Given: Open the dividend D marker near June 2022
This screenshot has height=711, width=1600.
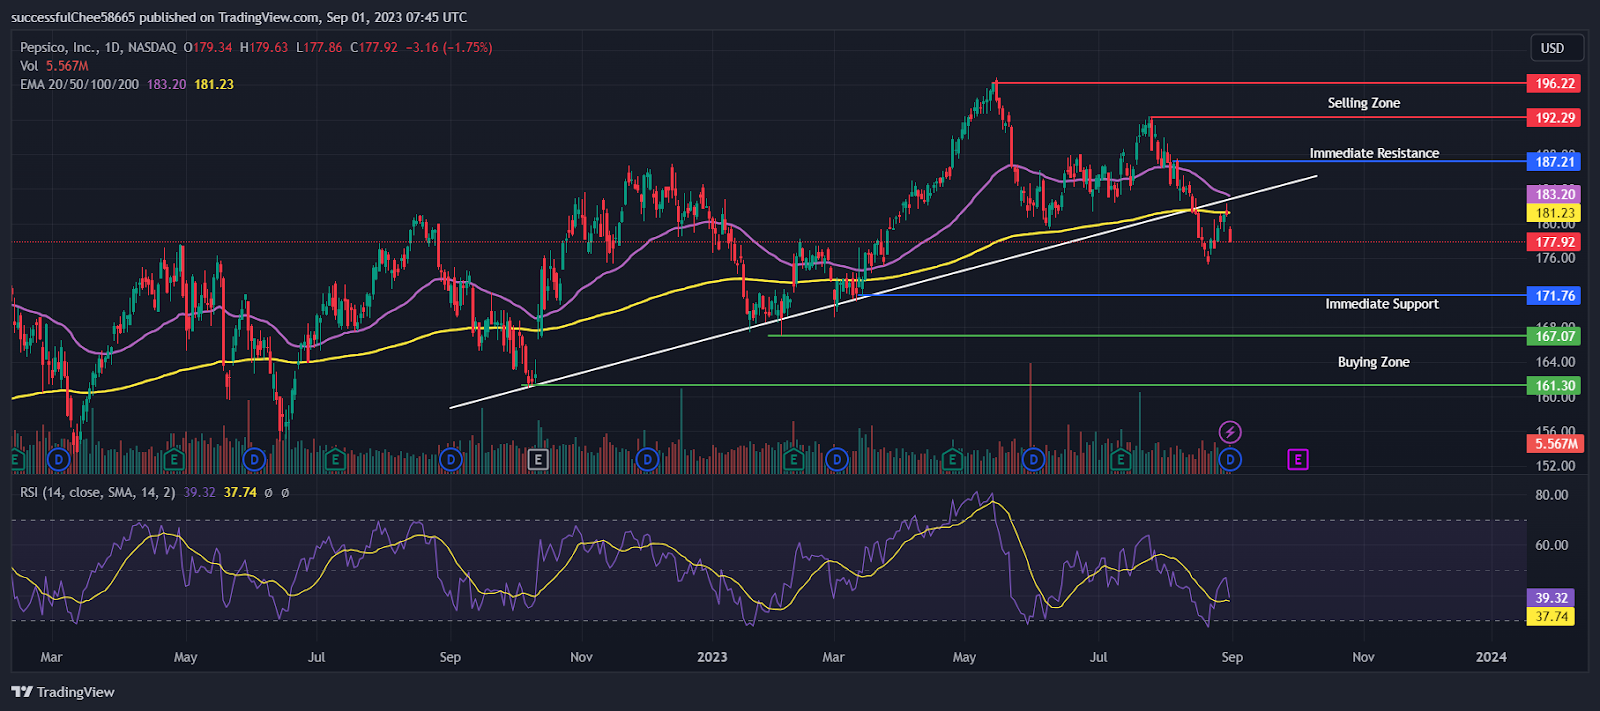Looking at the screenshot, I should pyautogui.click(x=254, y=460).
